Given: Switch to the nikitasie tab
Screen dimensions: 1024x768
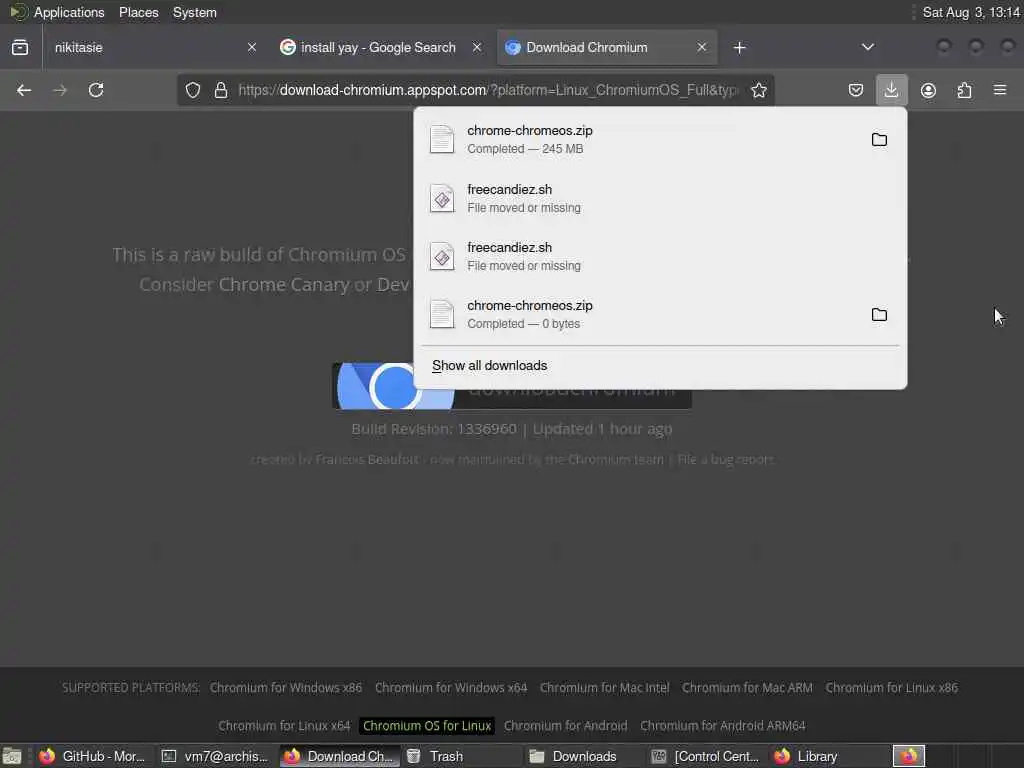Looking at the screenshot, I should point(155,47).
